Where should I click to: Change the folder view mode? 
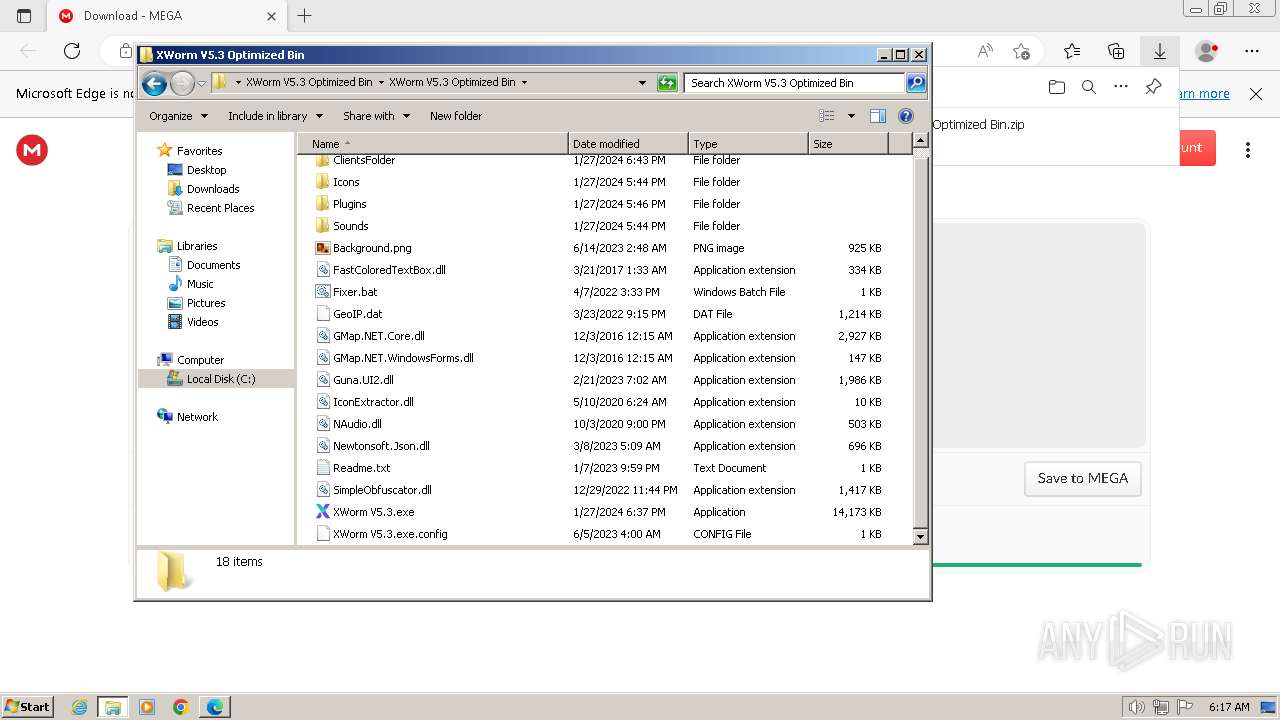coord(827,116)
